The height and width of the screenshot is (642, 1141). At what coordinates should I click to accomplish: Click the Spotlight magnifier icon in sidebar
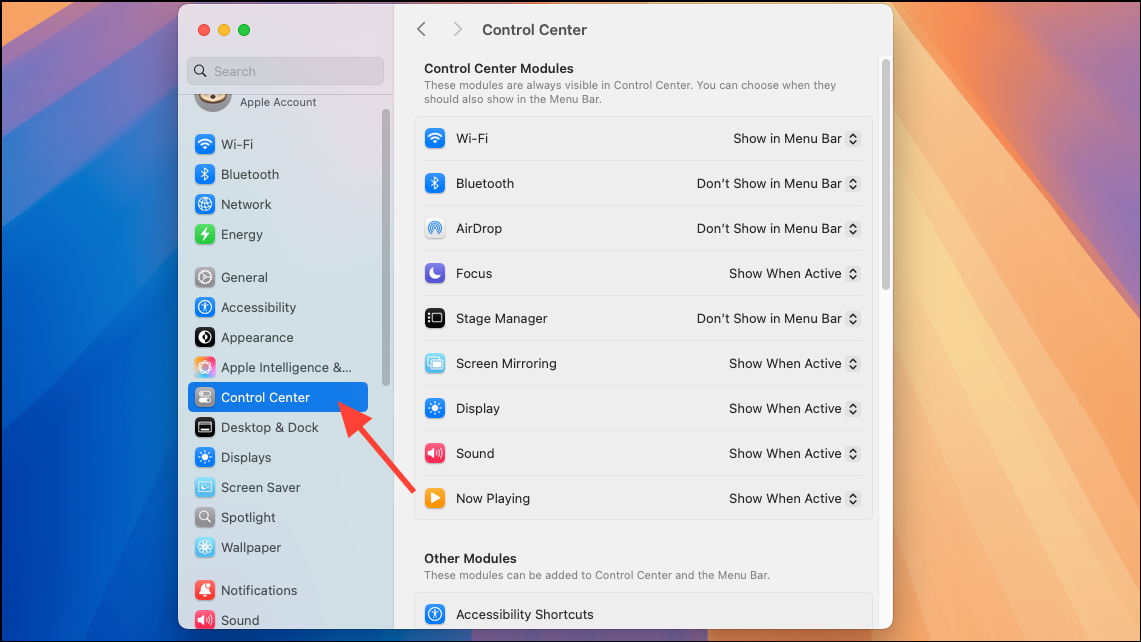204,518
